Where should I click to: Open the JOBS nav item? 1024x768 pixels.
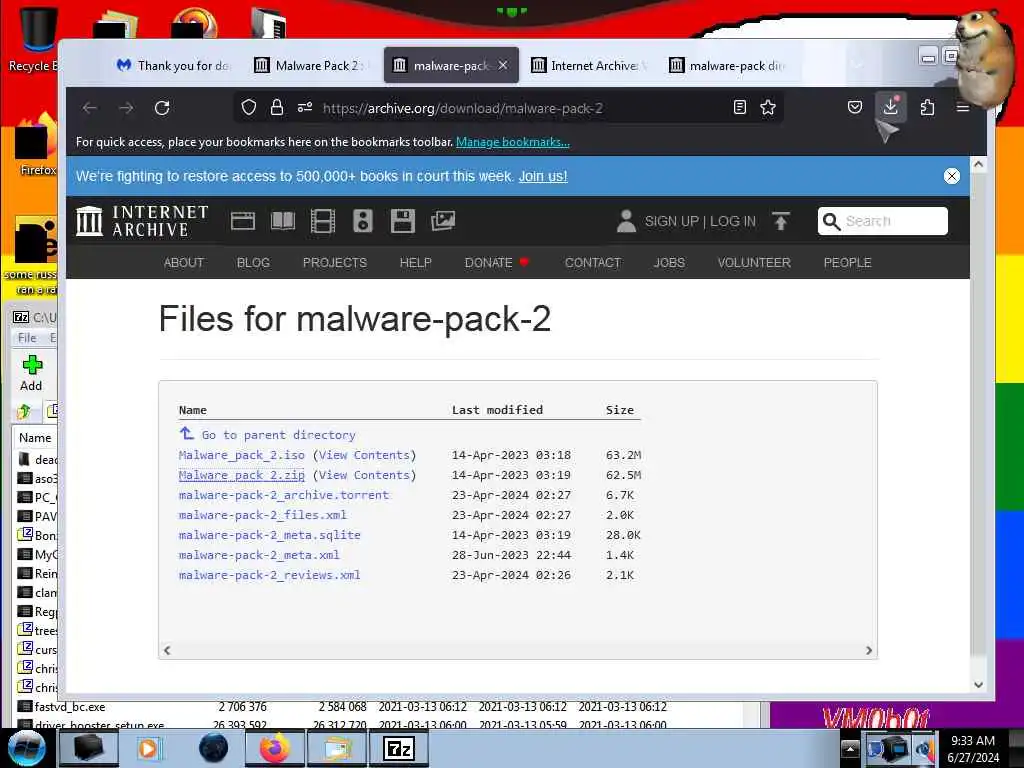click(x=669, y=263)
